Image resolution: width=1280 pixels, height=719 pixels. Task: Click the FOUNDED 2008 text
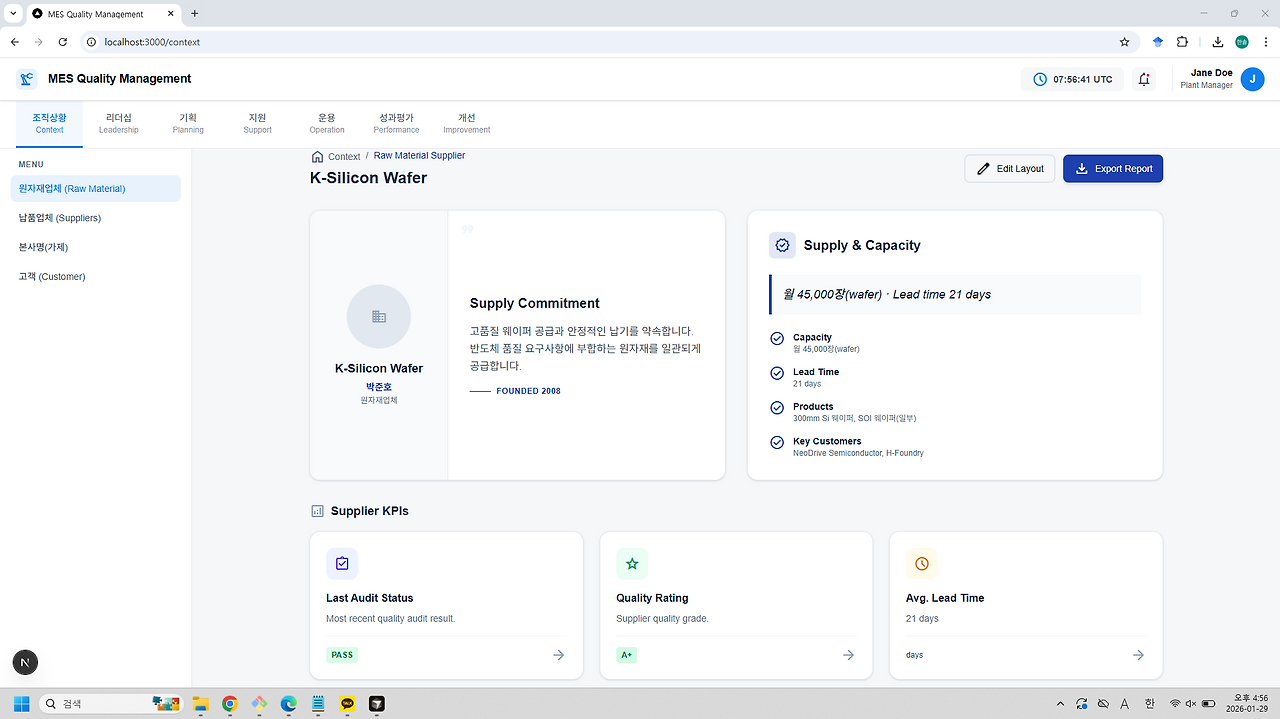528,391
